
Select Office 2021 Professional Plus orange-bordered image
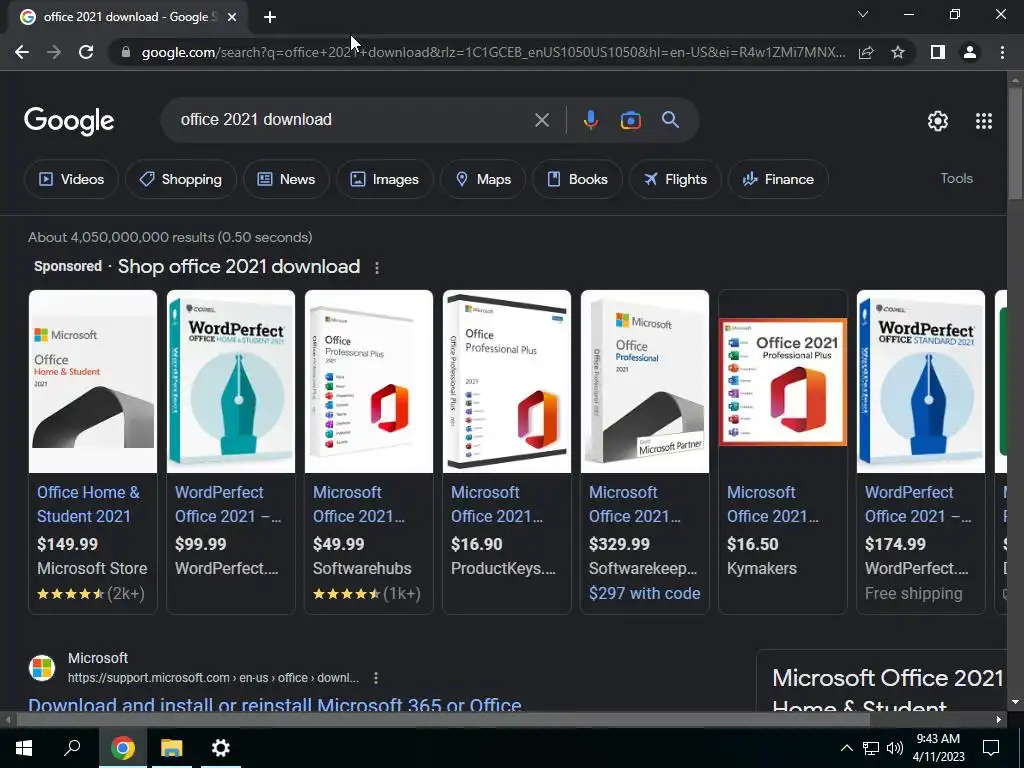click(782, 382)
